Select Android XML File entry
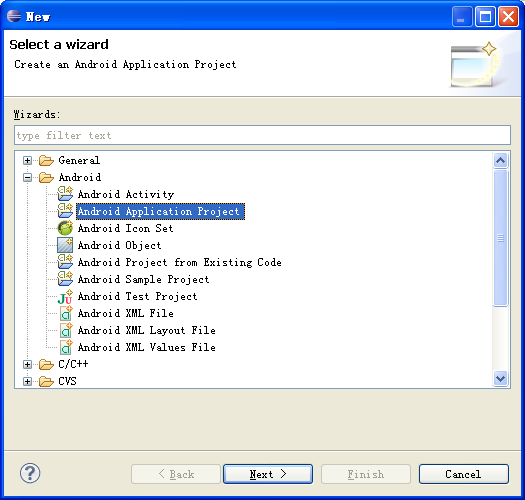 [x=126, y=313]
